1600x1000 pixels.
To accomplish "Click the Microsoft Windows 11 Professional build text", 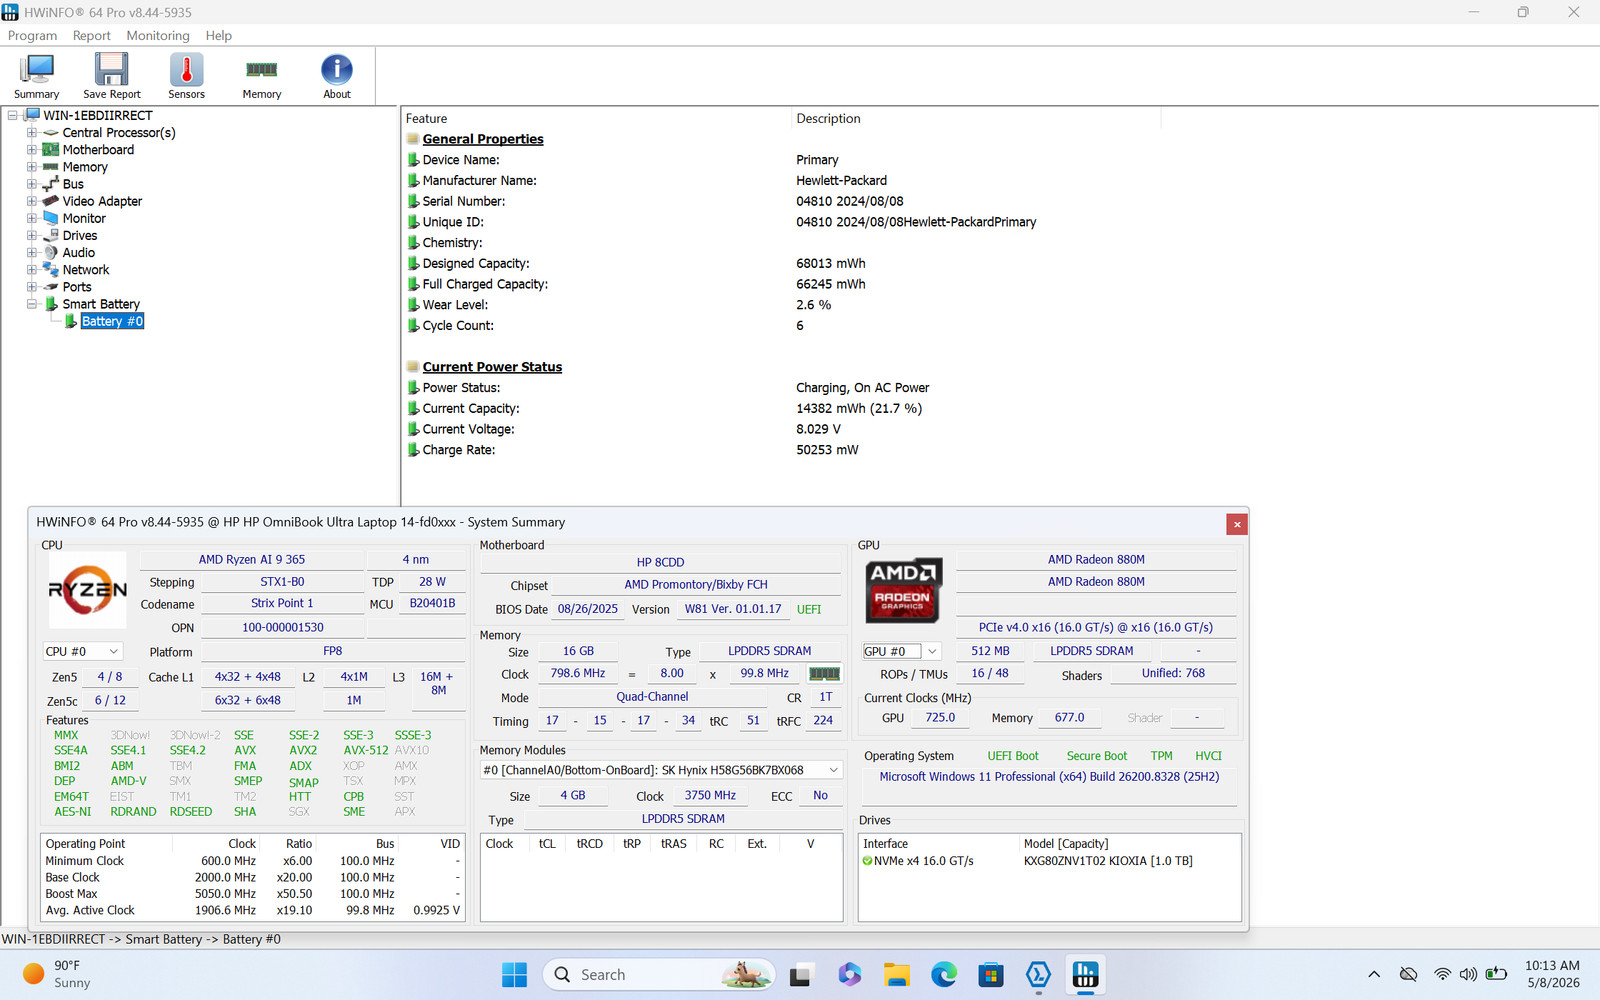I will click(x=1049, y=777).
